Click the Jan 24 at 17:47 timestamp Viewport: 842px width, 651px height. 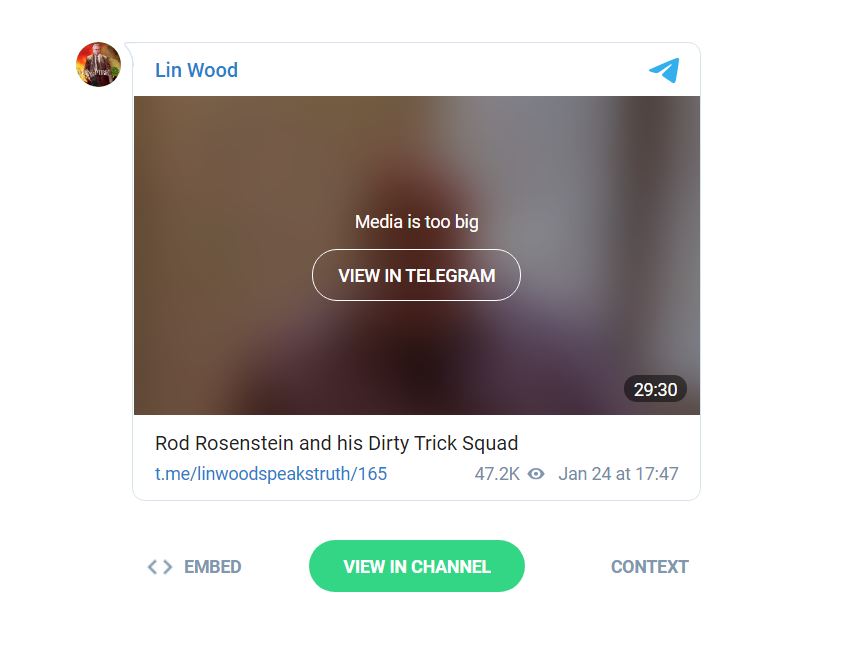coord(618,474)
